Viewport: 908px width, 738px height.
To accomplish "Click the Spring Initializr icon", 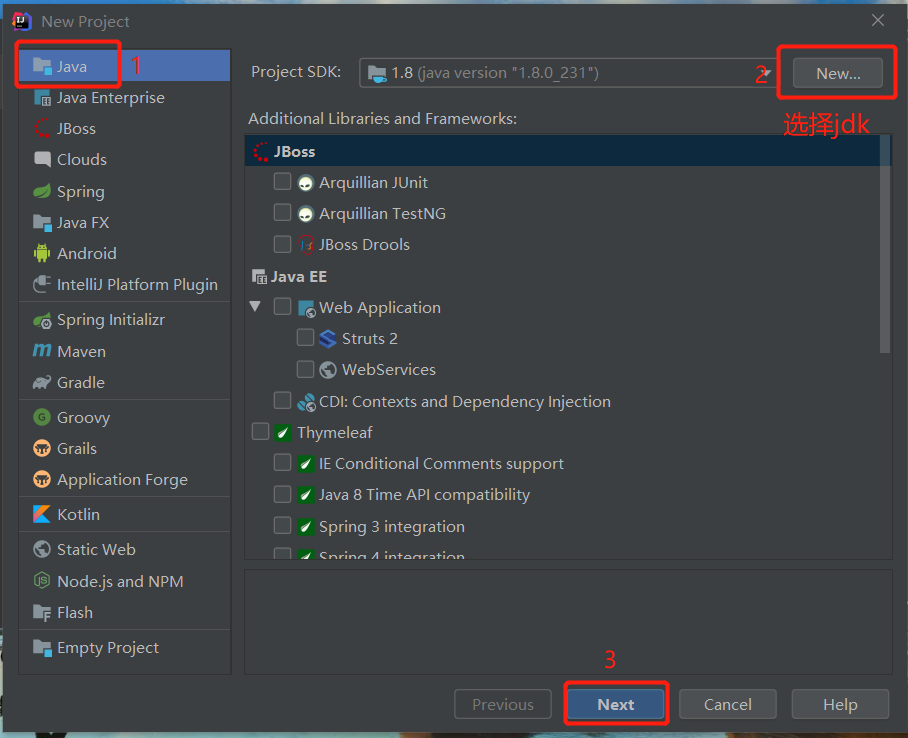I will click(42, 320).
